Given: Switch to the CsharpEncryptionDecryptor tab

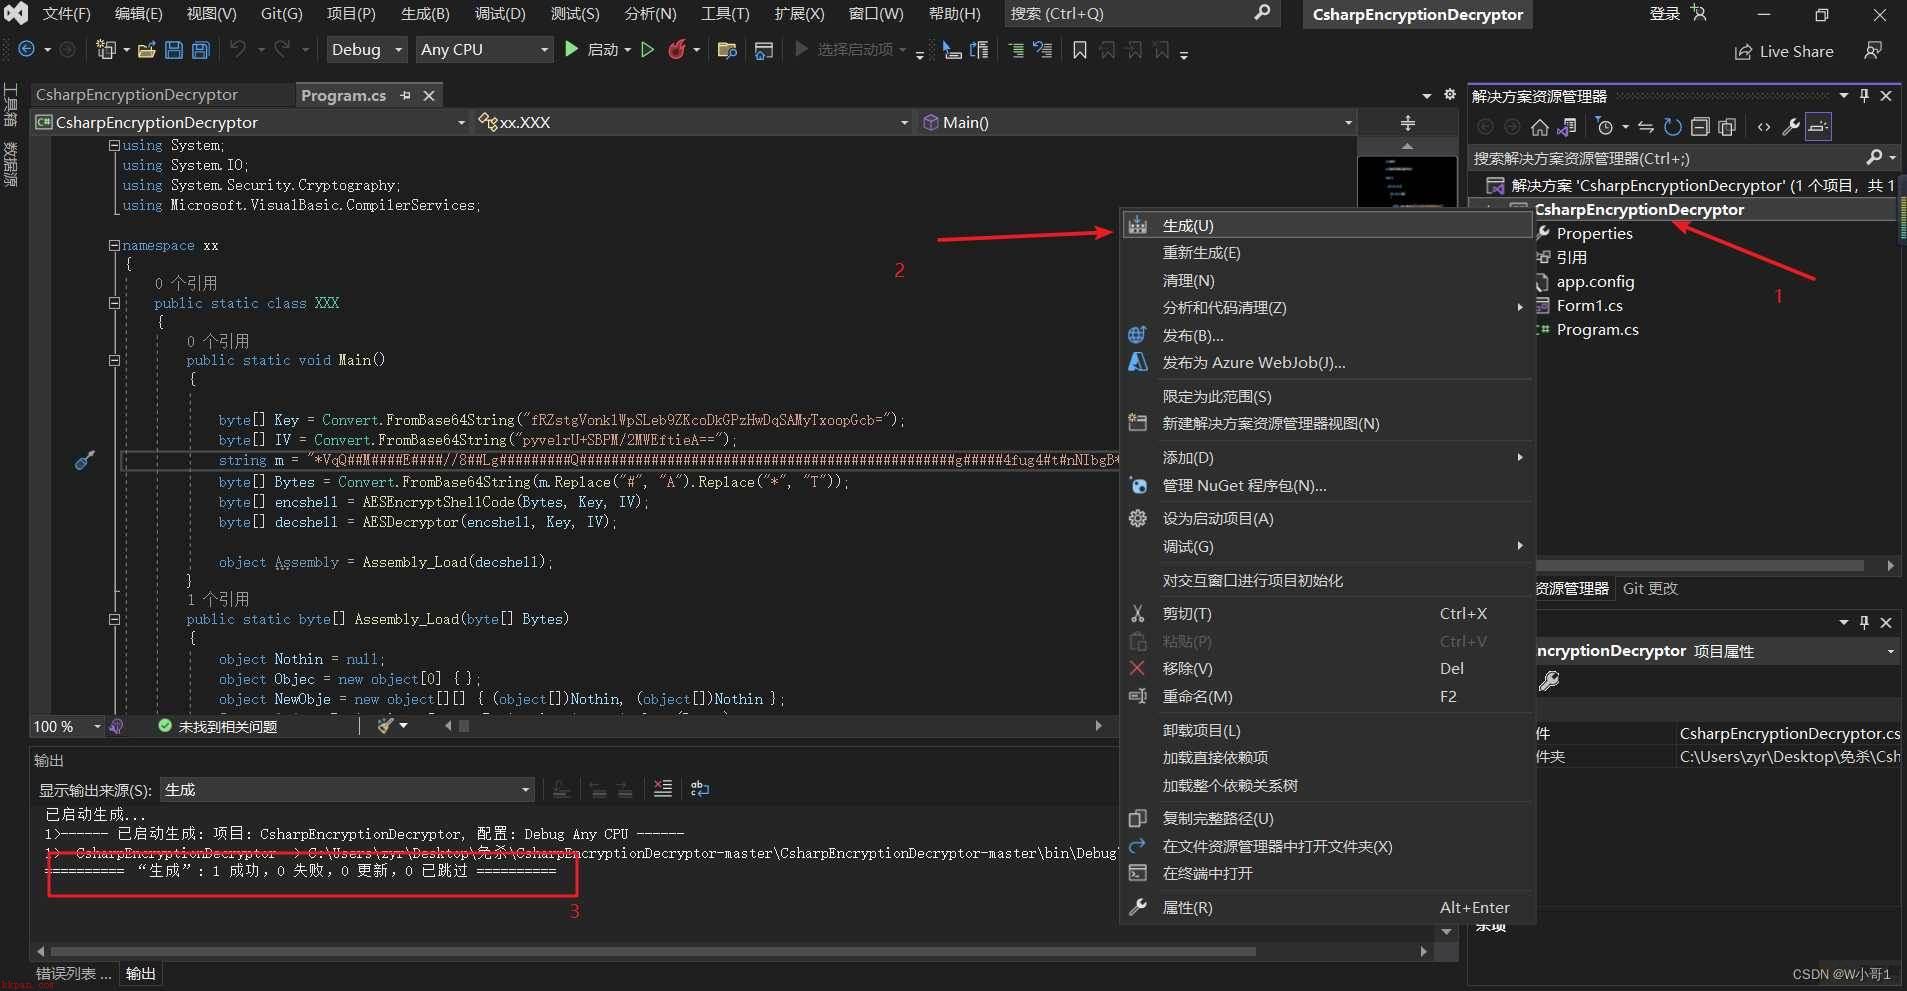Looking at the screenshot, I should [137, 94].
